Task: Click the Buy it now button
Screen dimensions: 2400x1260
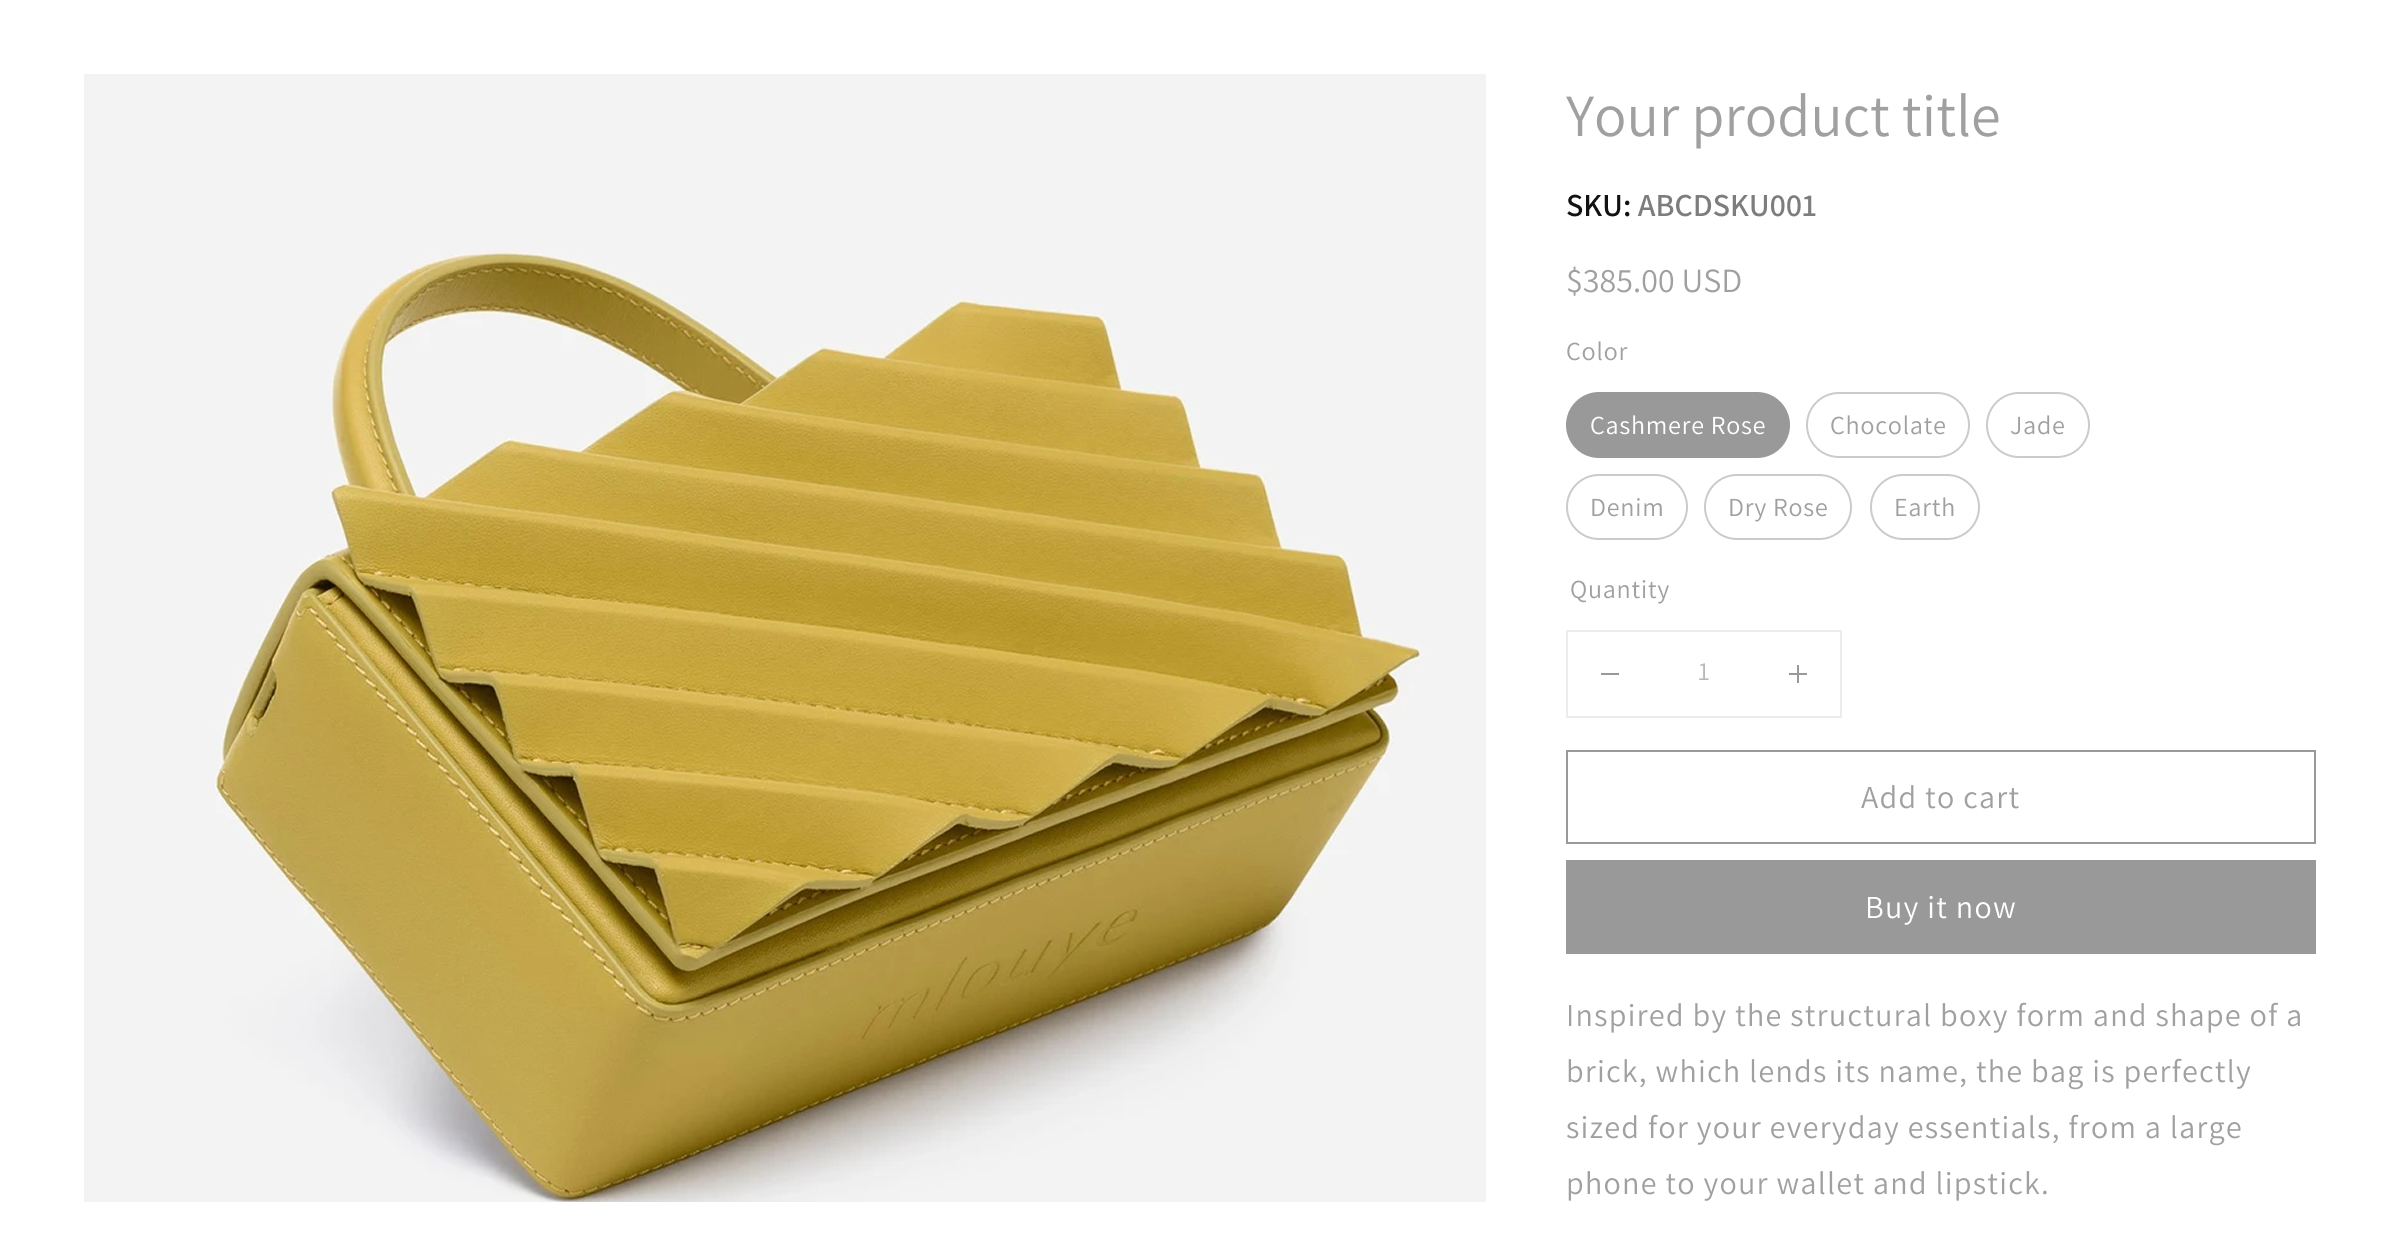Action: point(1940,907)
